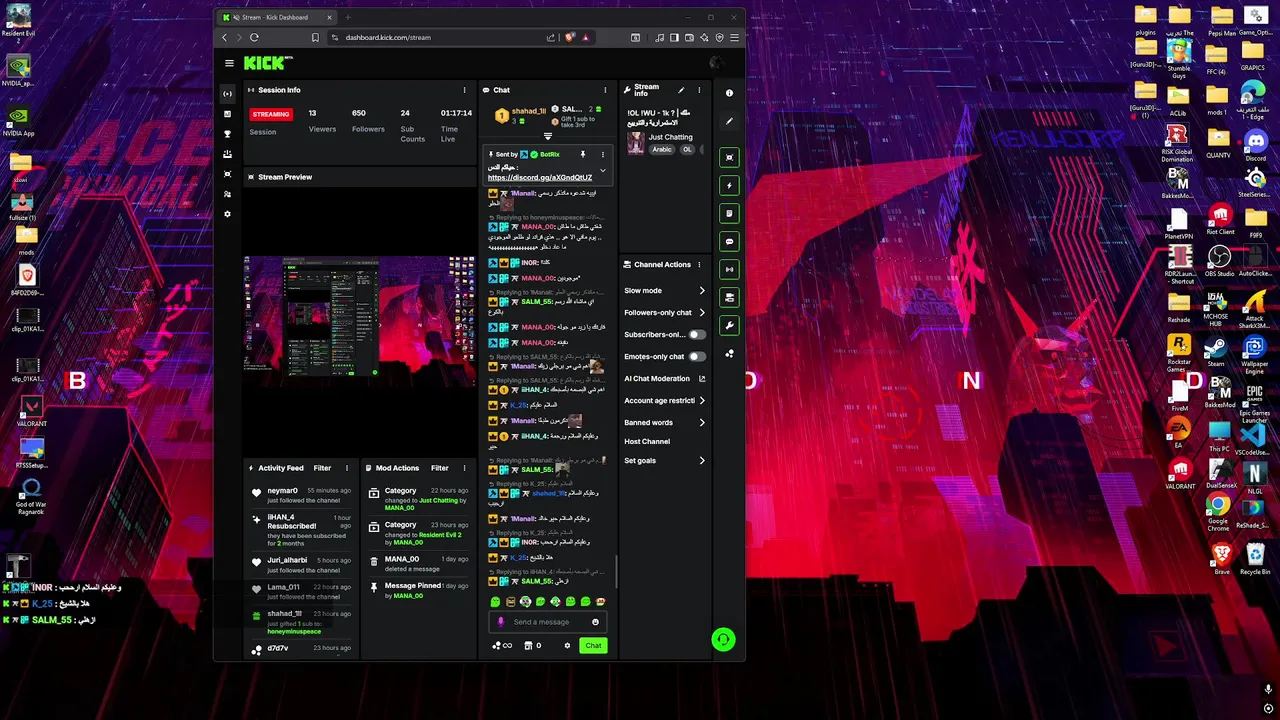Open VALORANT shortcut on left desktop side
The height and width of the screenshot is (720, 1280).
point(31,410)
